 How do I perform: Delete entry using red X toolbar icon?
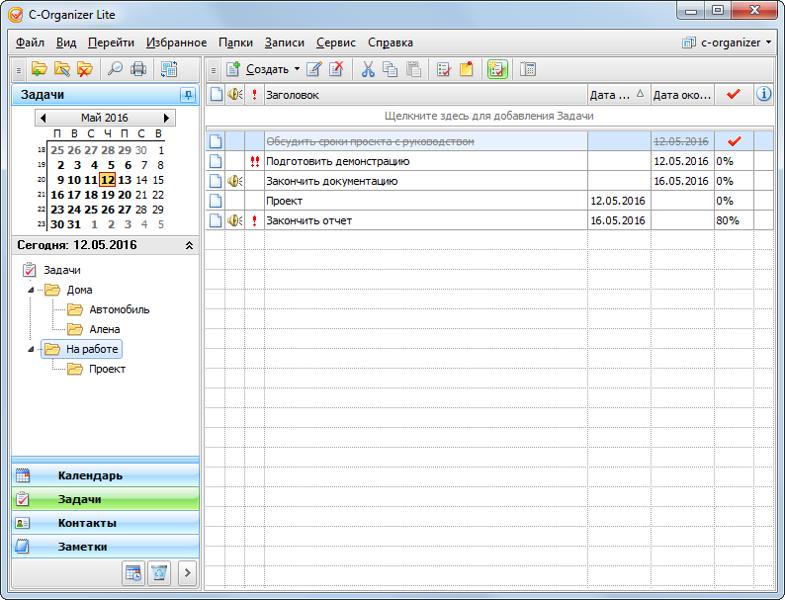pyautogui.click(x=337, y=69)
